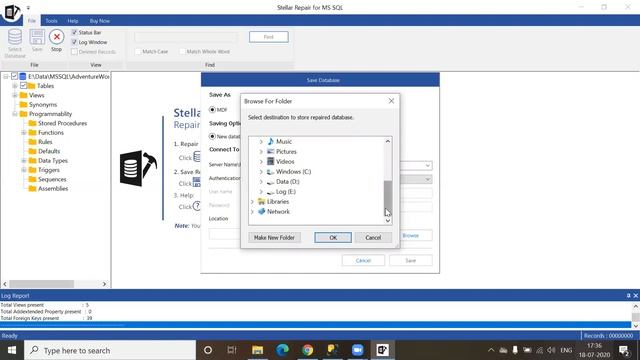Viewport: 640px width, 360px height.
Task: Open the Authentication dropdown
Action: pos(427,179)
